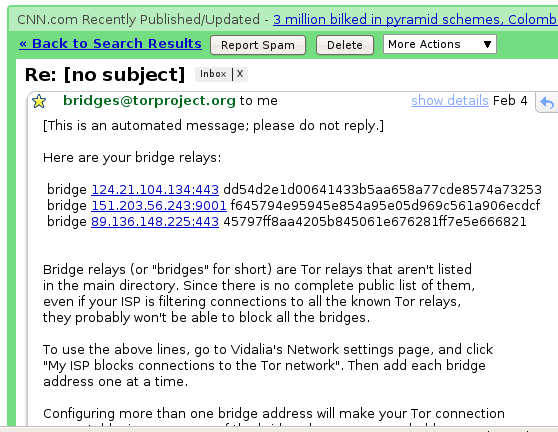
Task: Click the Re: [no subject] heading
Action: point(105,75)
